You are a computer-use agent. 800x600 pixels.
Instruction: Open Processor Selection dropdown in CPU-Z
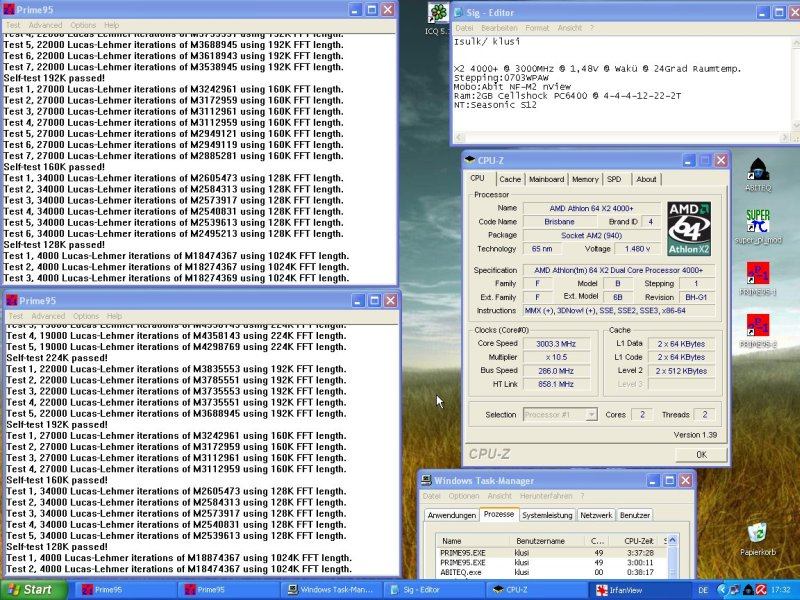tap(560, 415)
